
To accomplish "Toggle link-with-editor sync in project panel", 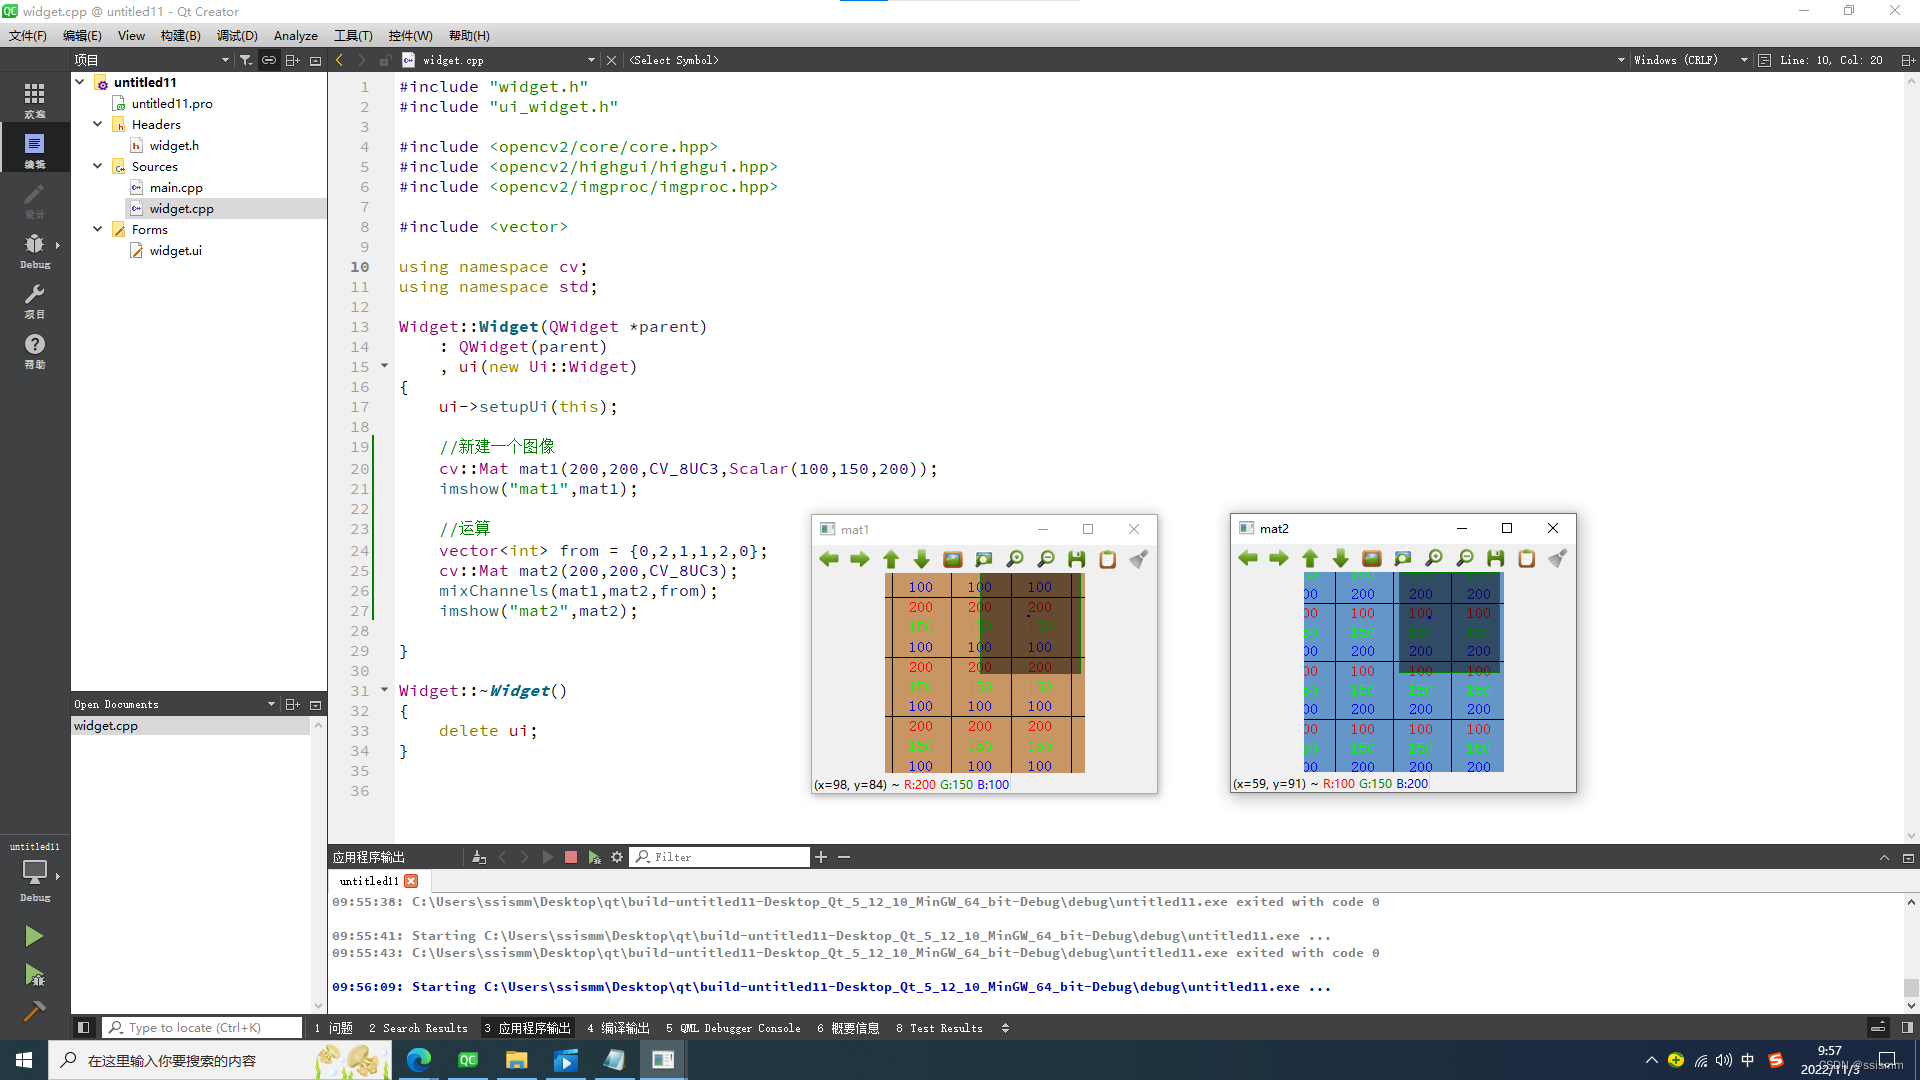I will (x=269, y=60).
